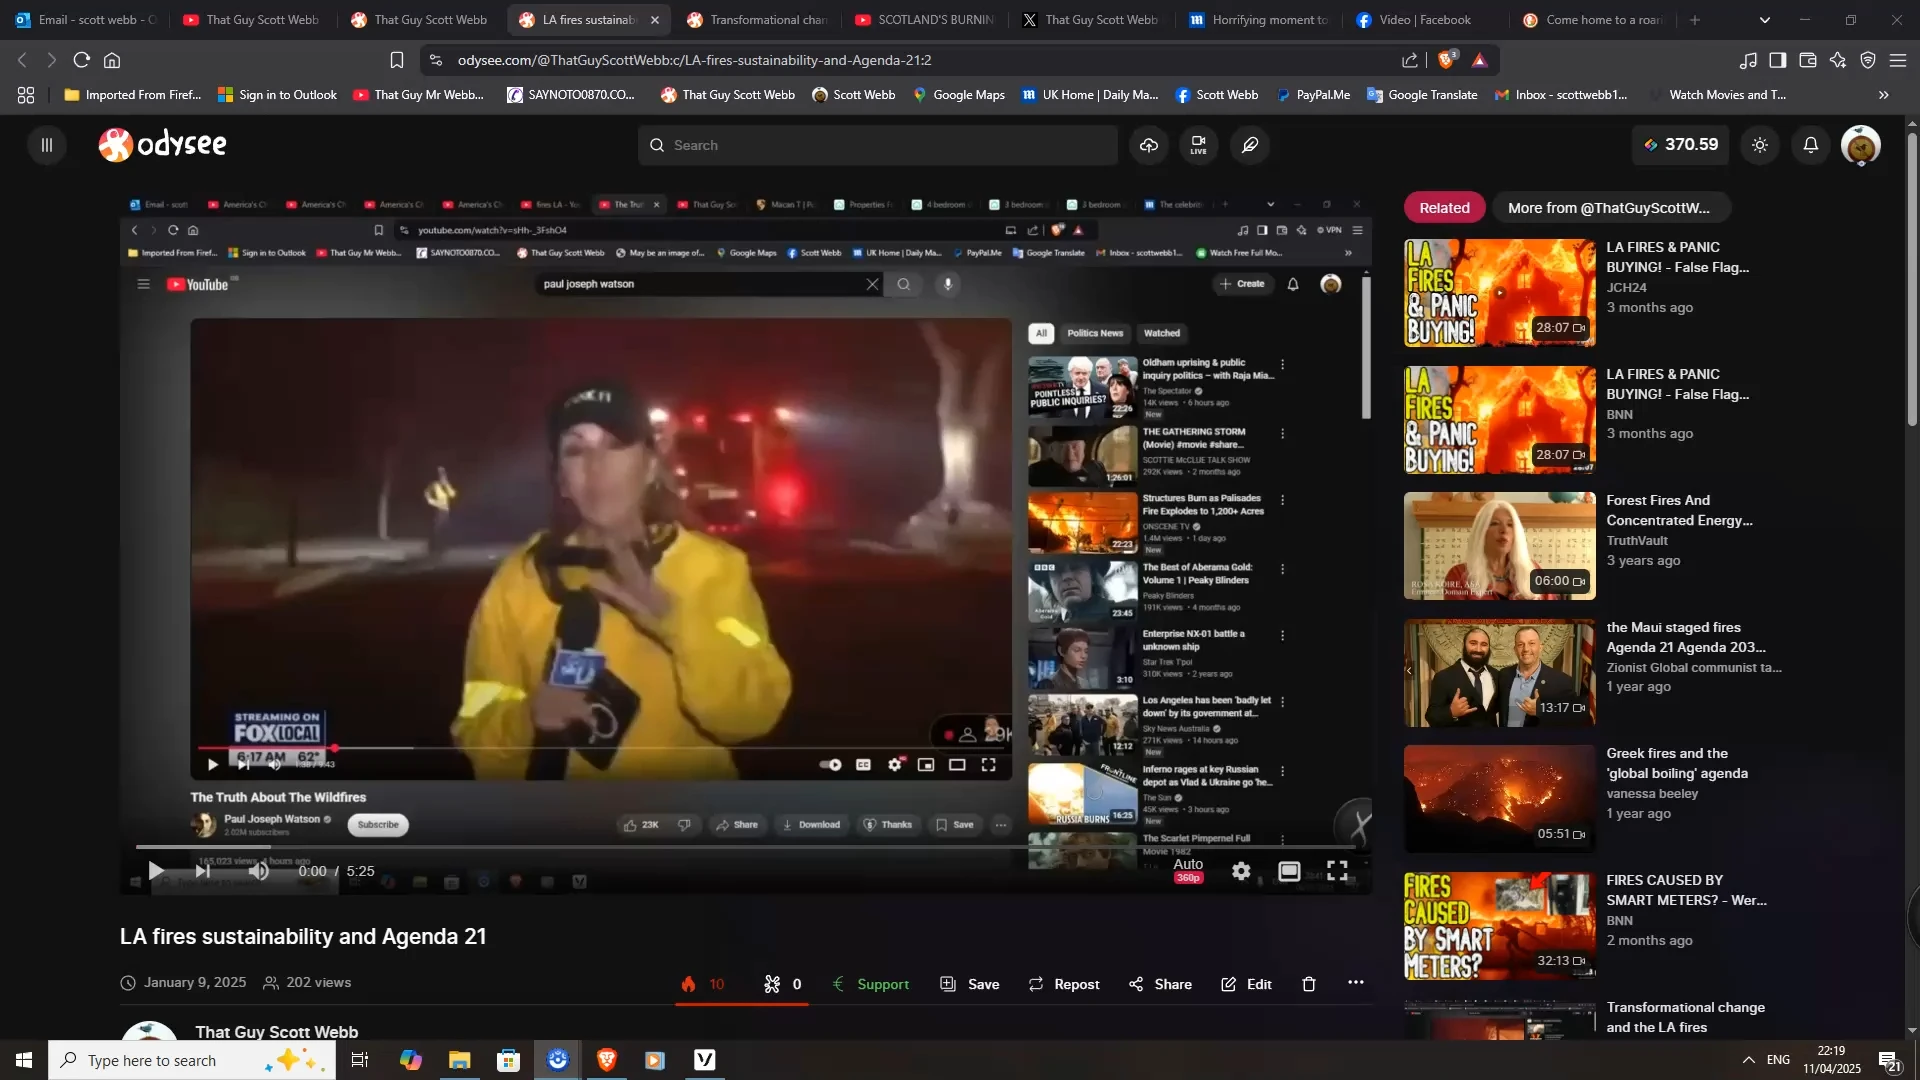Play the Odysee video
The image size is (1920, 1080).
pyautogui.click(x=156, y=871)
